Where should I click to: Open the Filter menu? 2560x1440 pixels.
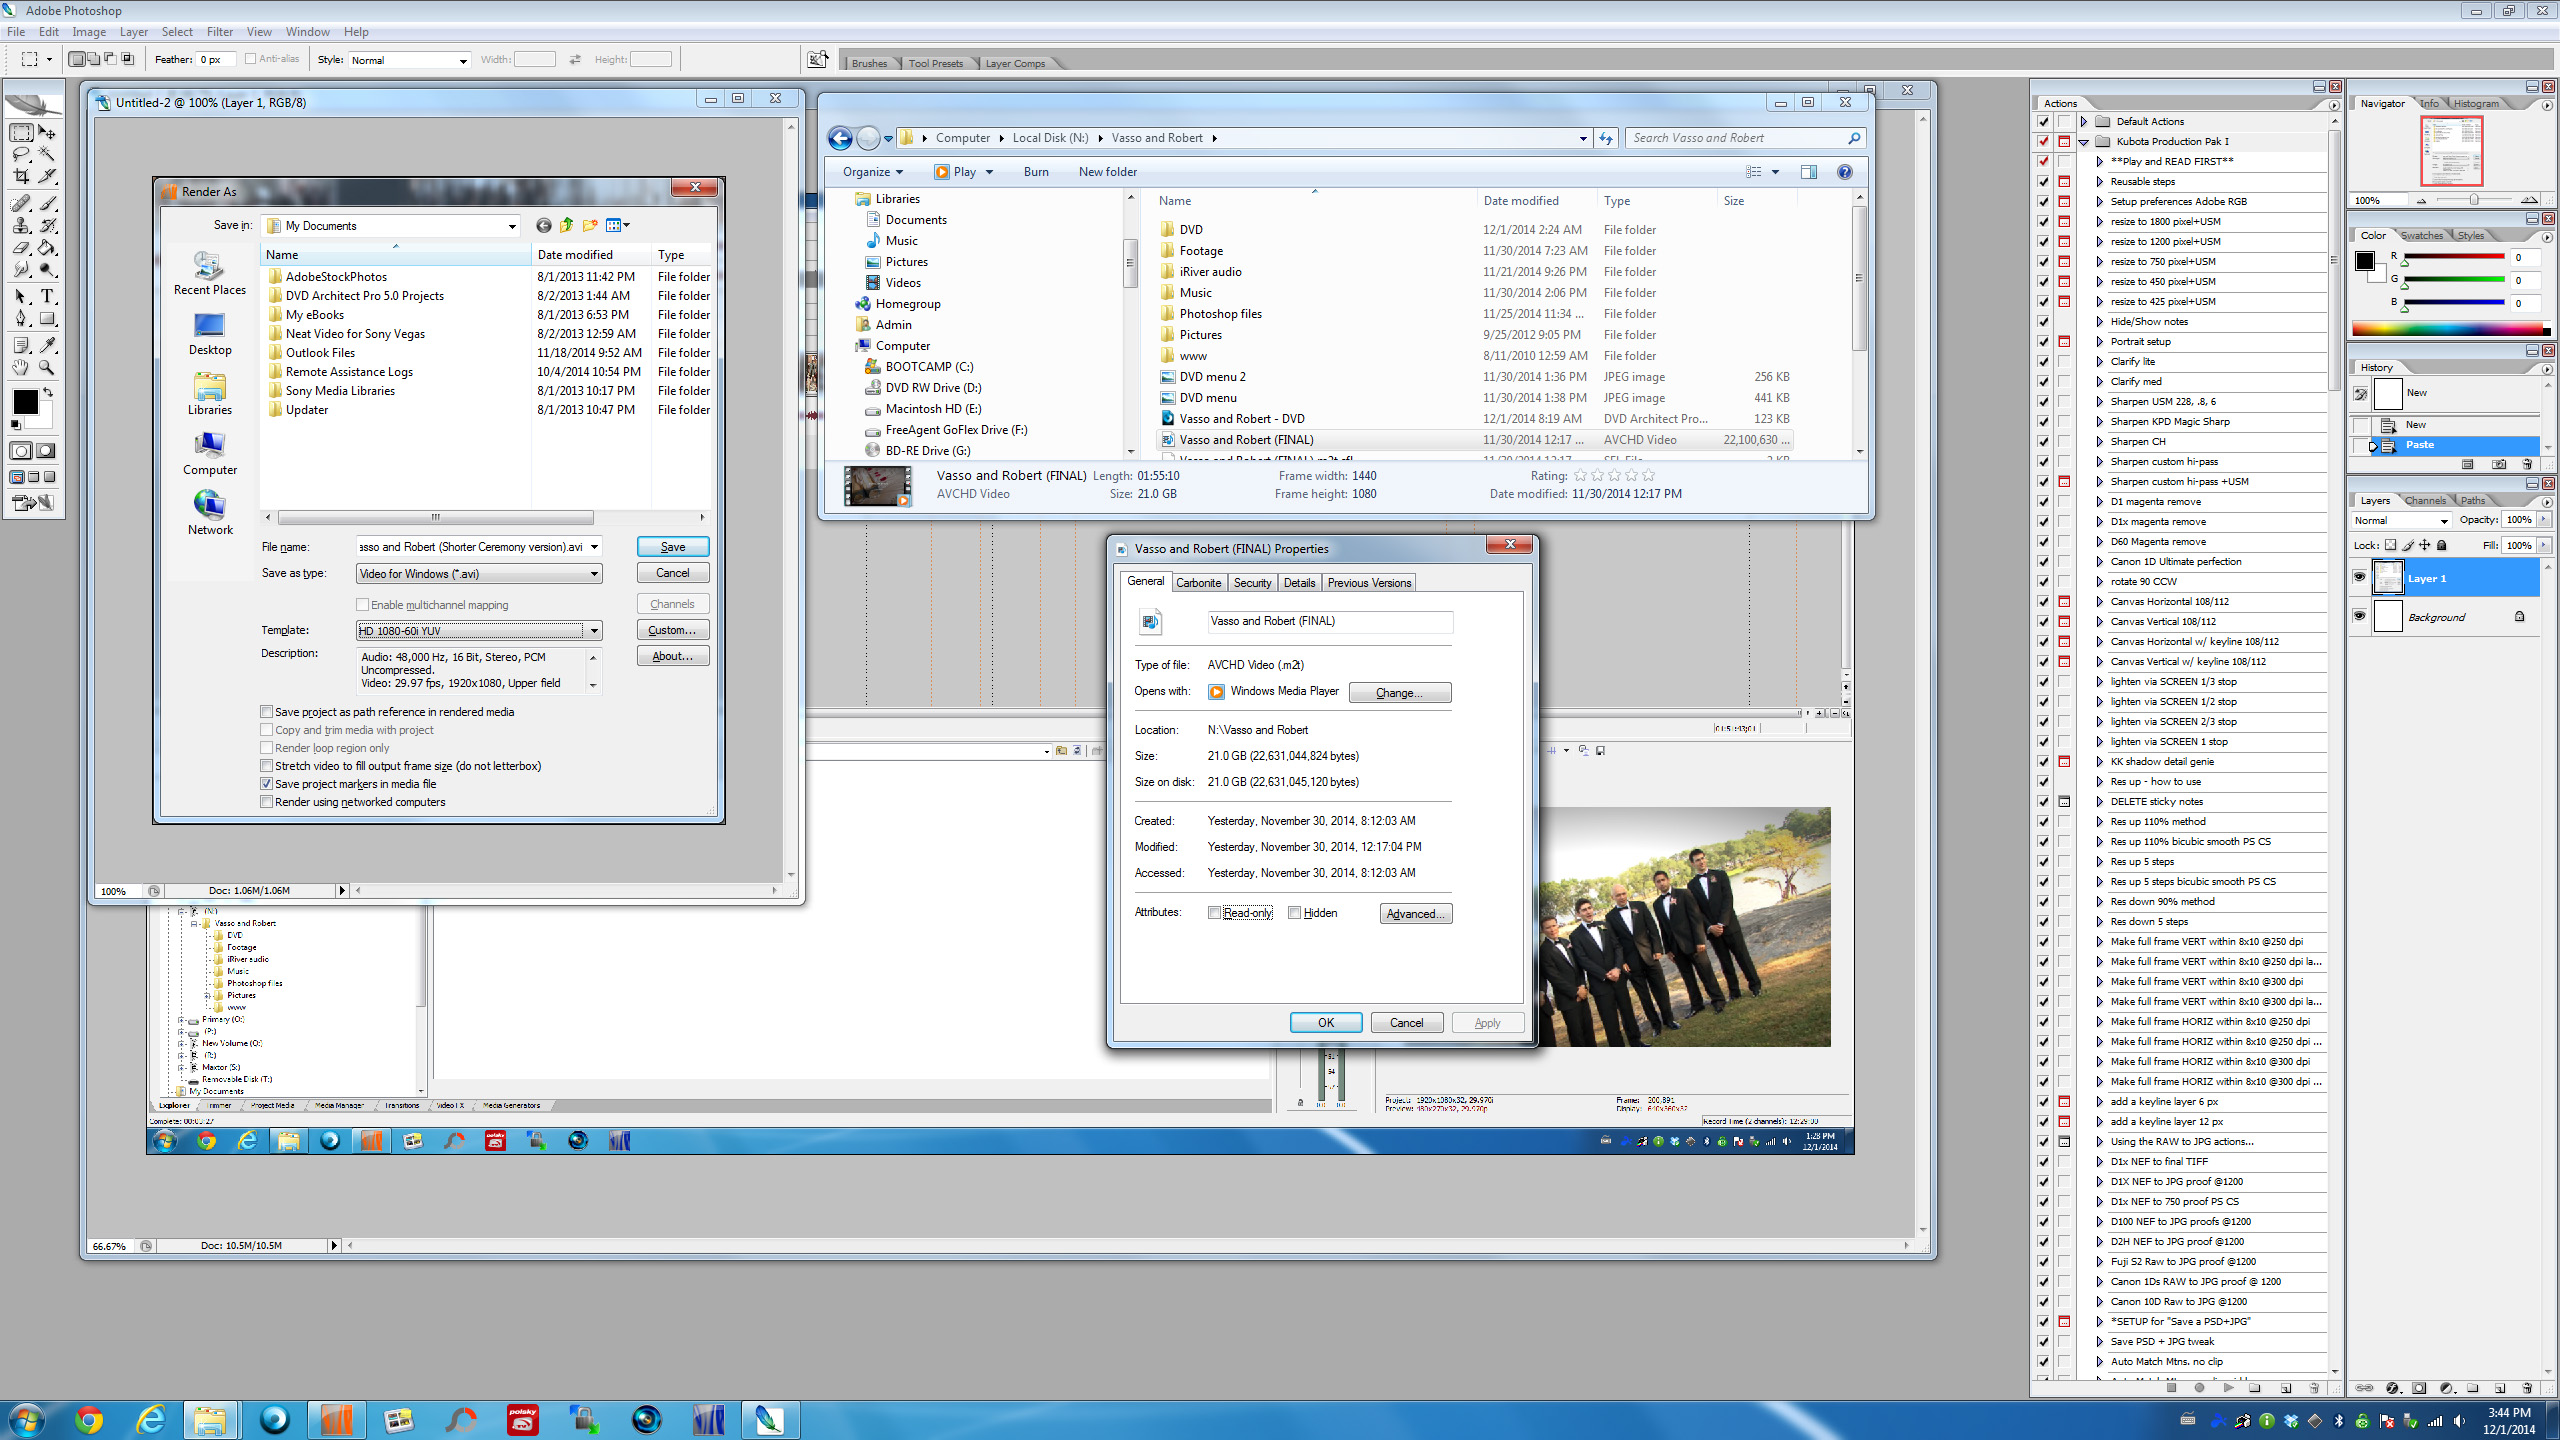pyautogui.click(x=219, y=32)
